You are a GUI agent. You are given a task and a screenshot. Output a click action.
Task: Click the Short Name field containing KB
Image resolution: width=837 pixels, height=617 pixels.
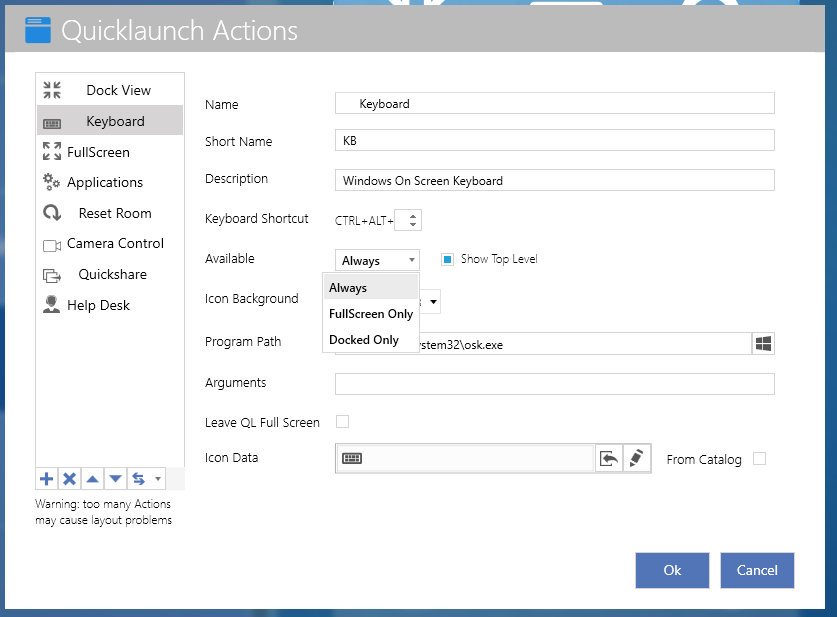point(555,140)
